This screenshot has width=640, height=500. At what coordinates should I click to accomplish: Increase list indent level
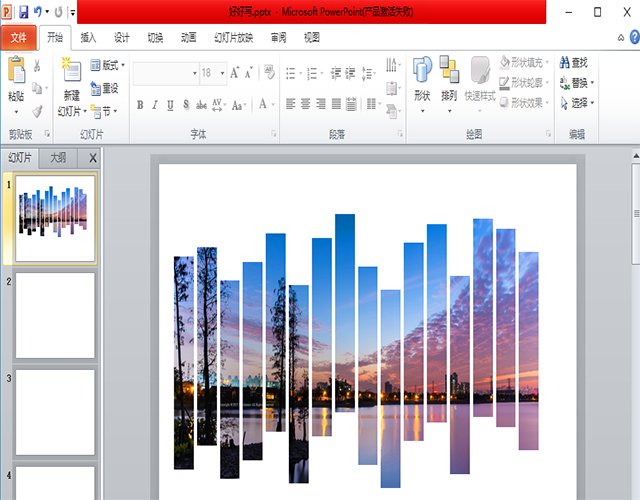(x=350, y=73)
